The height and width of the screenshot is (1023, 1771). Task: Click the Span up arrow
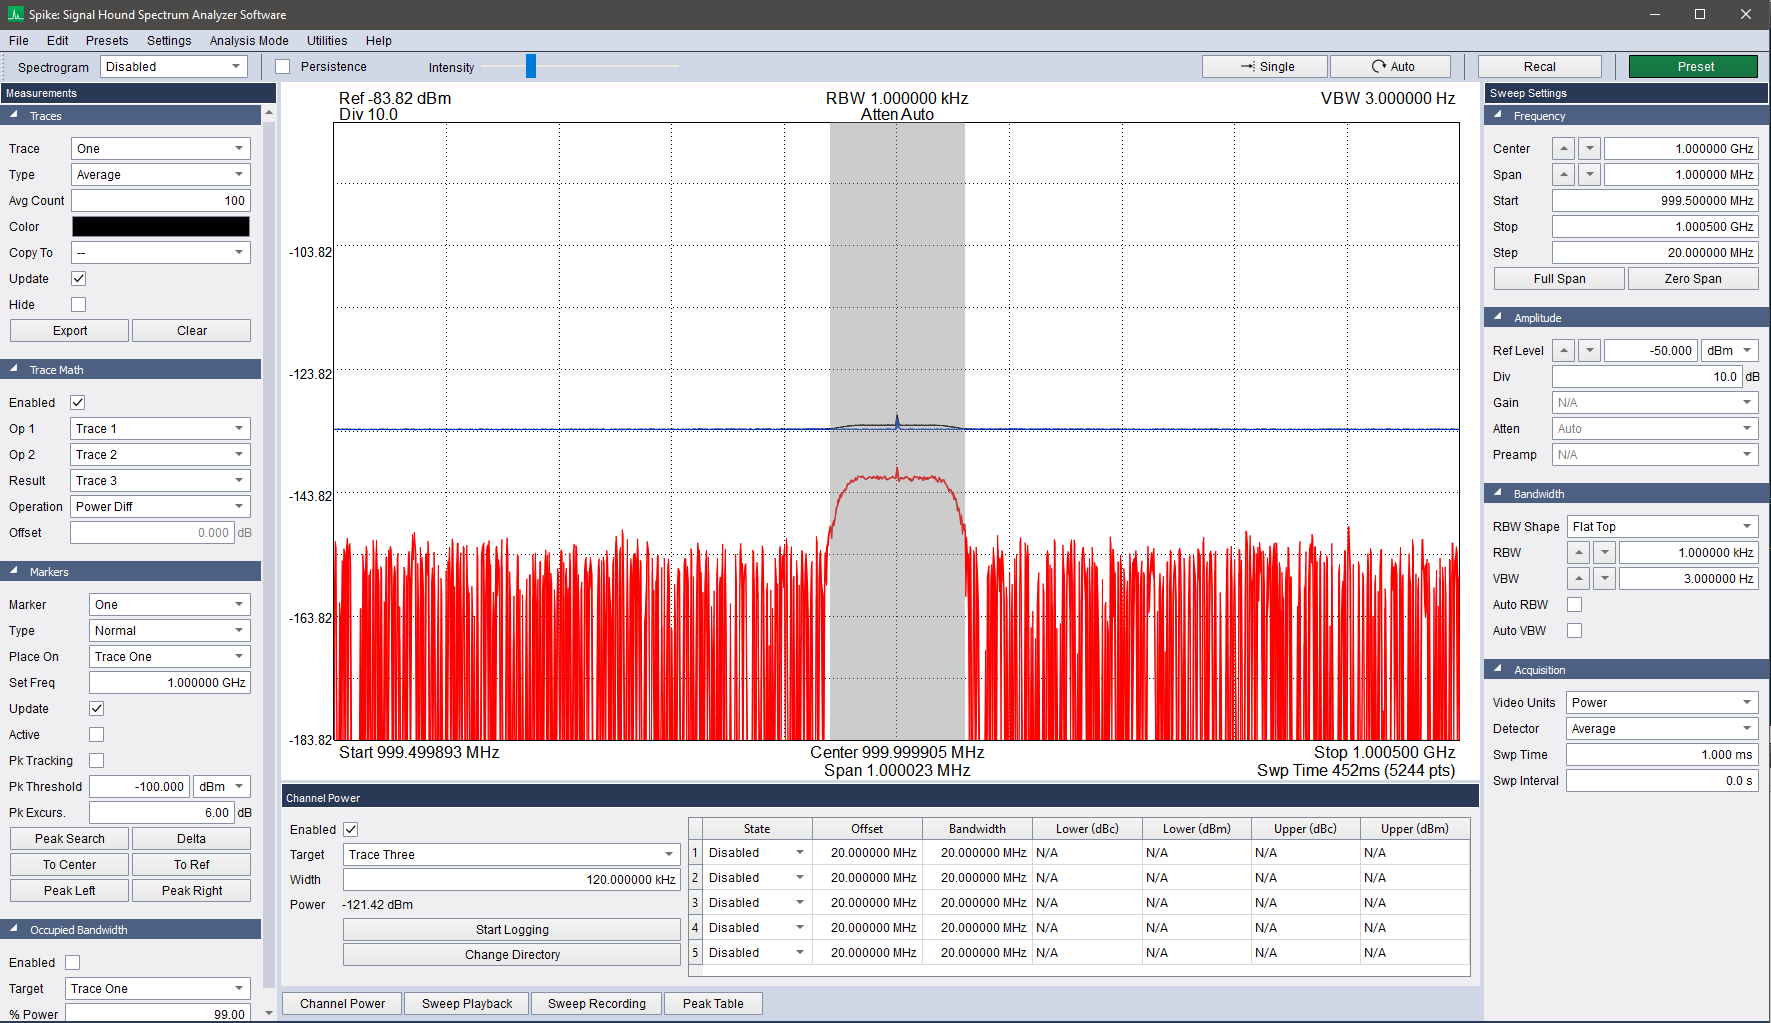(x=1564, y=175)
